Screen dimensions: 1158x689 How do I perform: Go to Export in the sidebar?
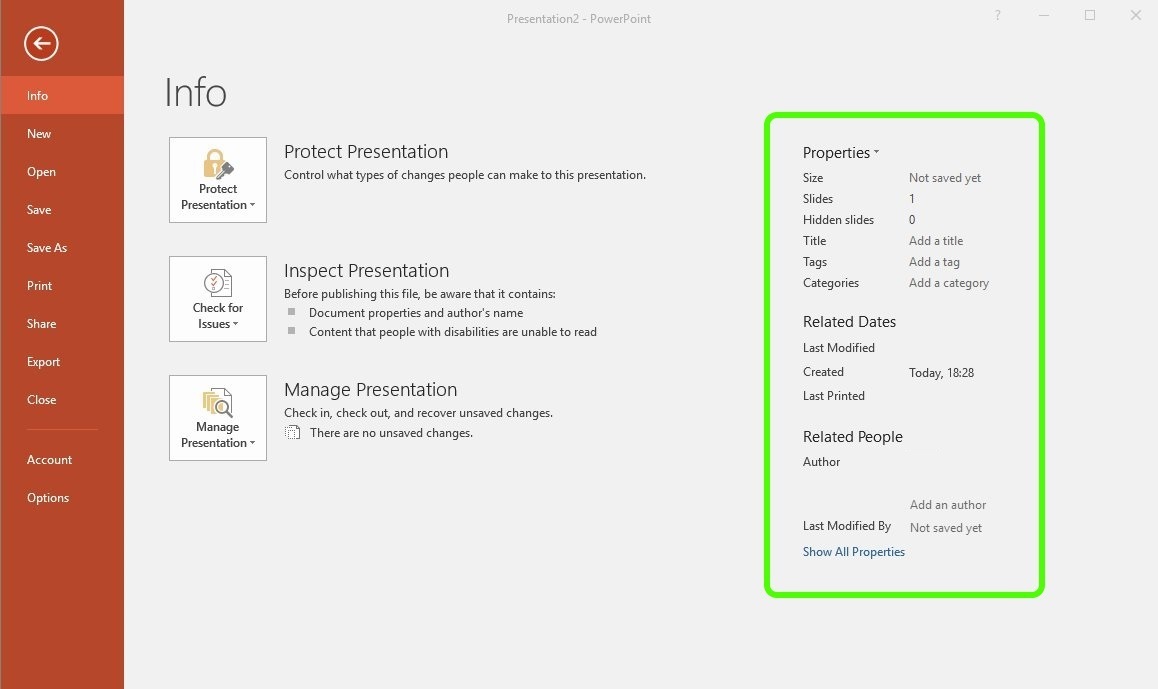click(x=44, y=362)
